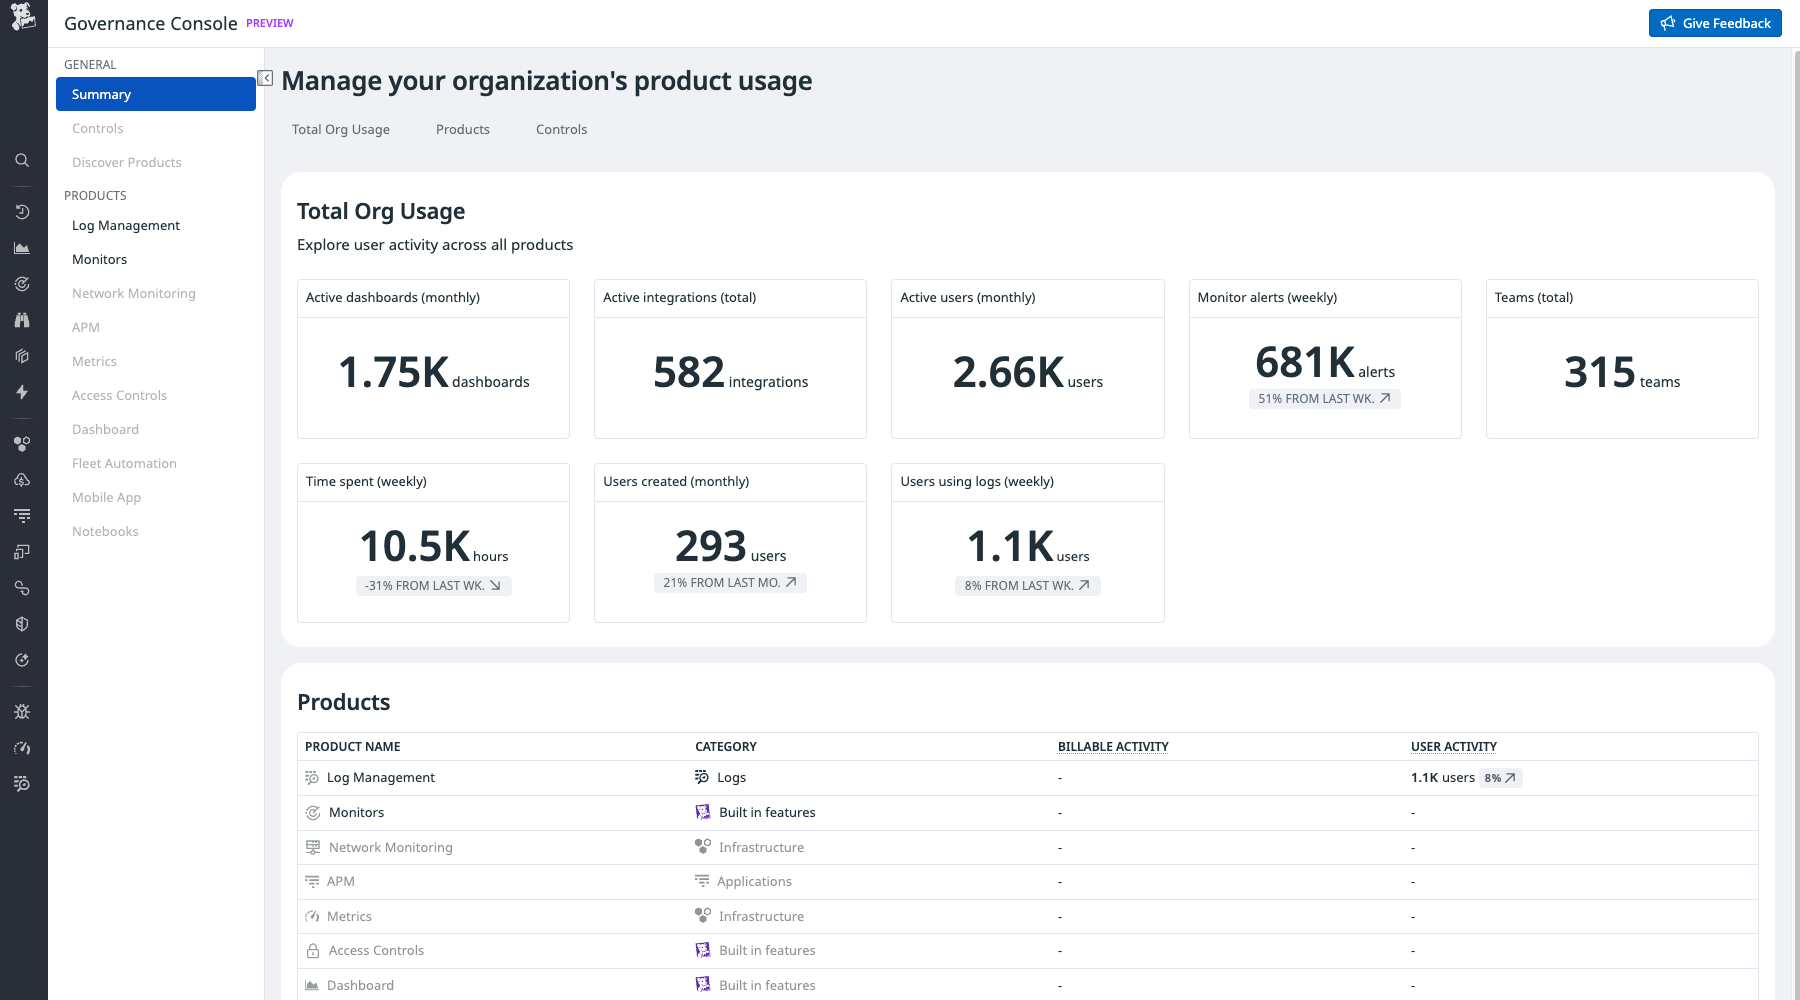Select the dashboards chart icon in the sidebar

[x=22, y=248]
